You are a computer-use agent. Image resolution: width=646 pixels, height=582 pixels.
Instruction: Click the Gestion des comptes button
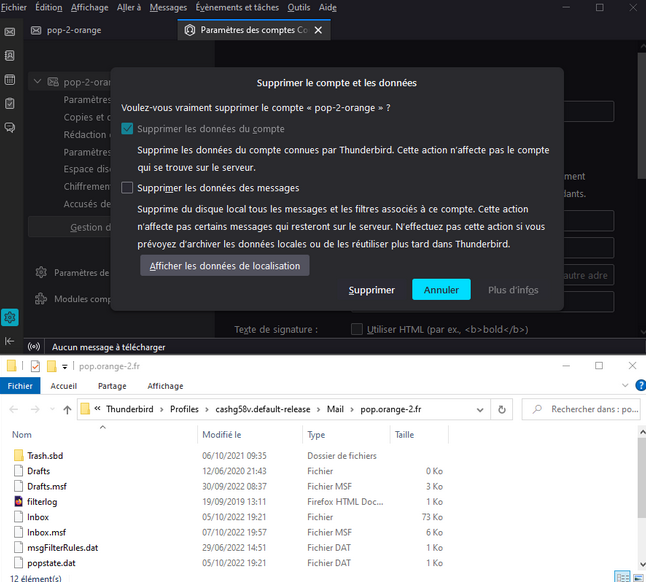[69, 227]
